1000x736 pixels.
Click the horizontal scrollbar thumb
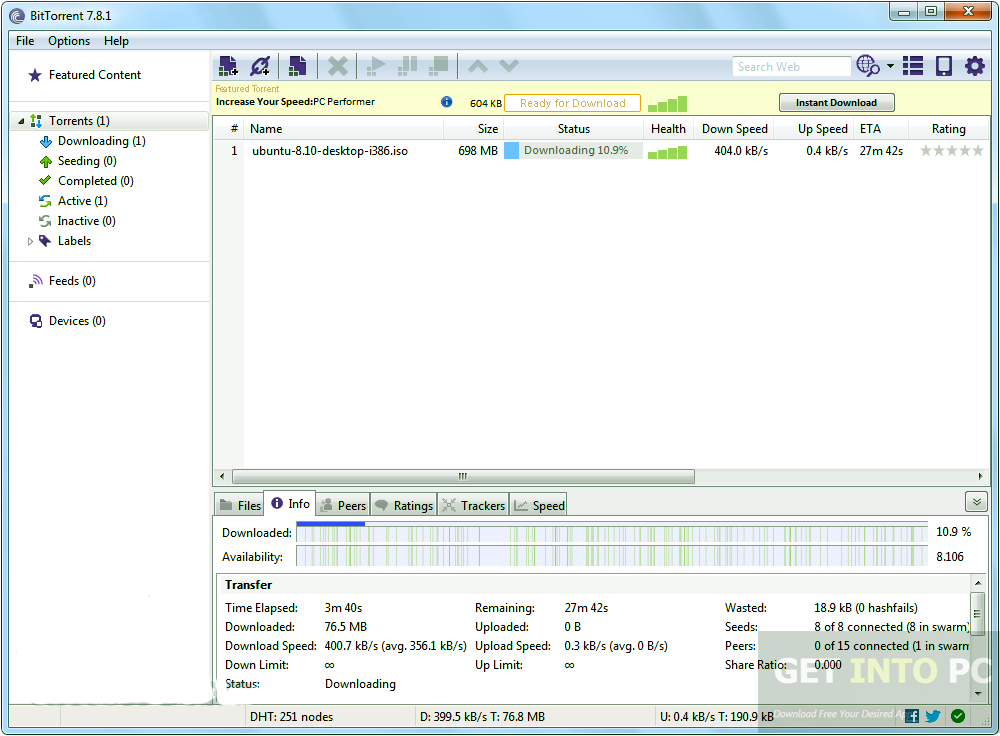[463, 476]
